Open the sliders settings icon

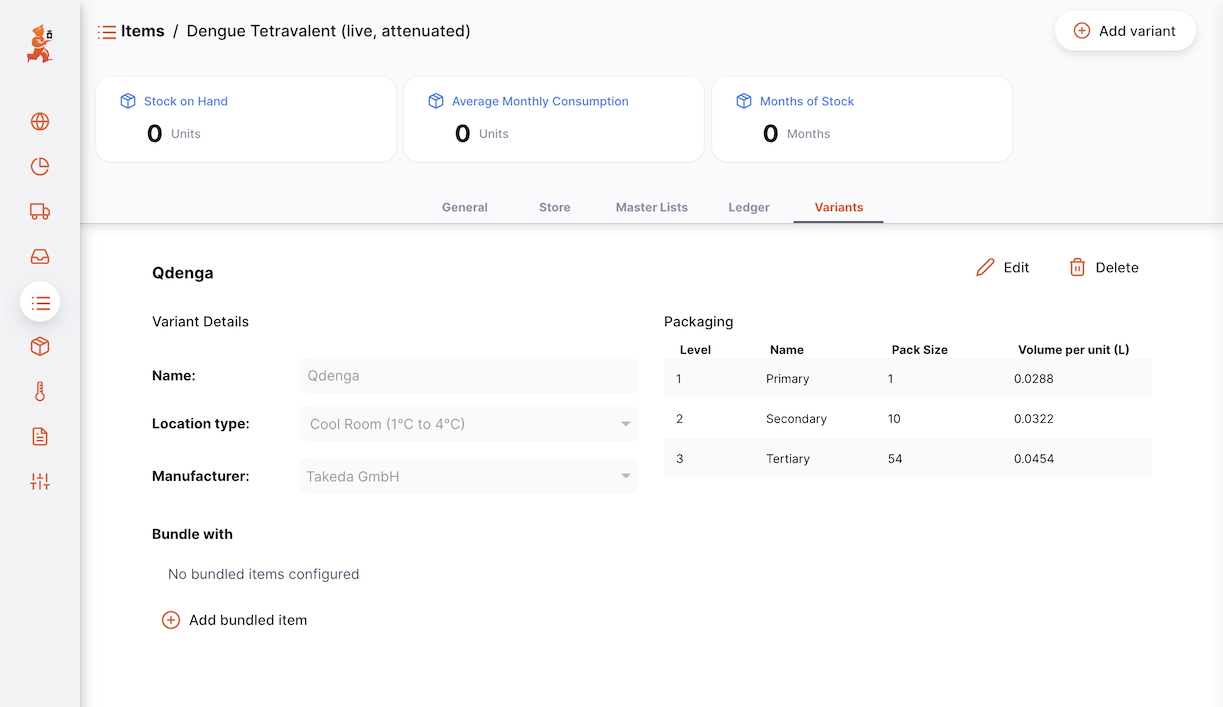[40, 482]
